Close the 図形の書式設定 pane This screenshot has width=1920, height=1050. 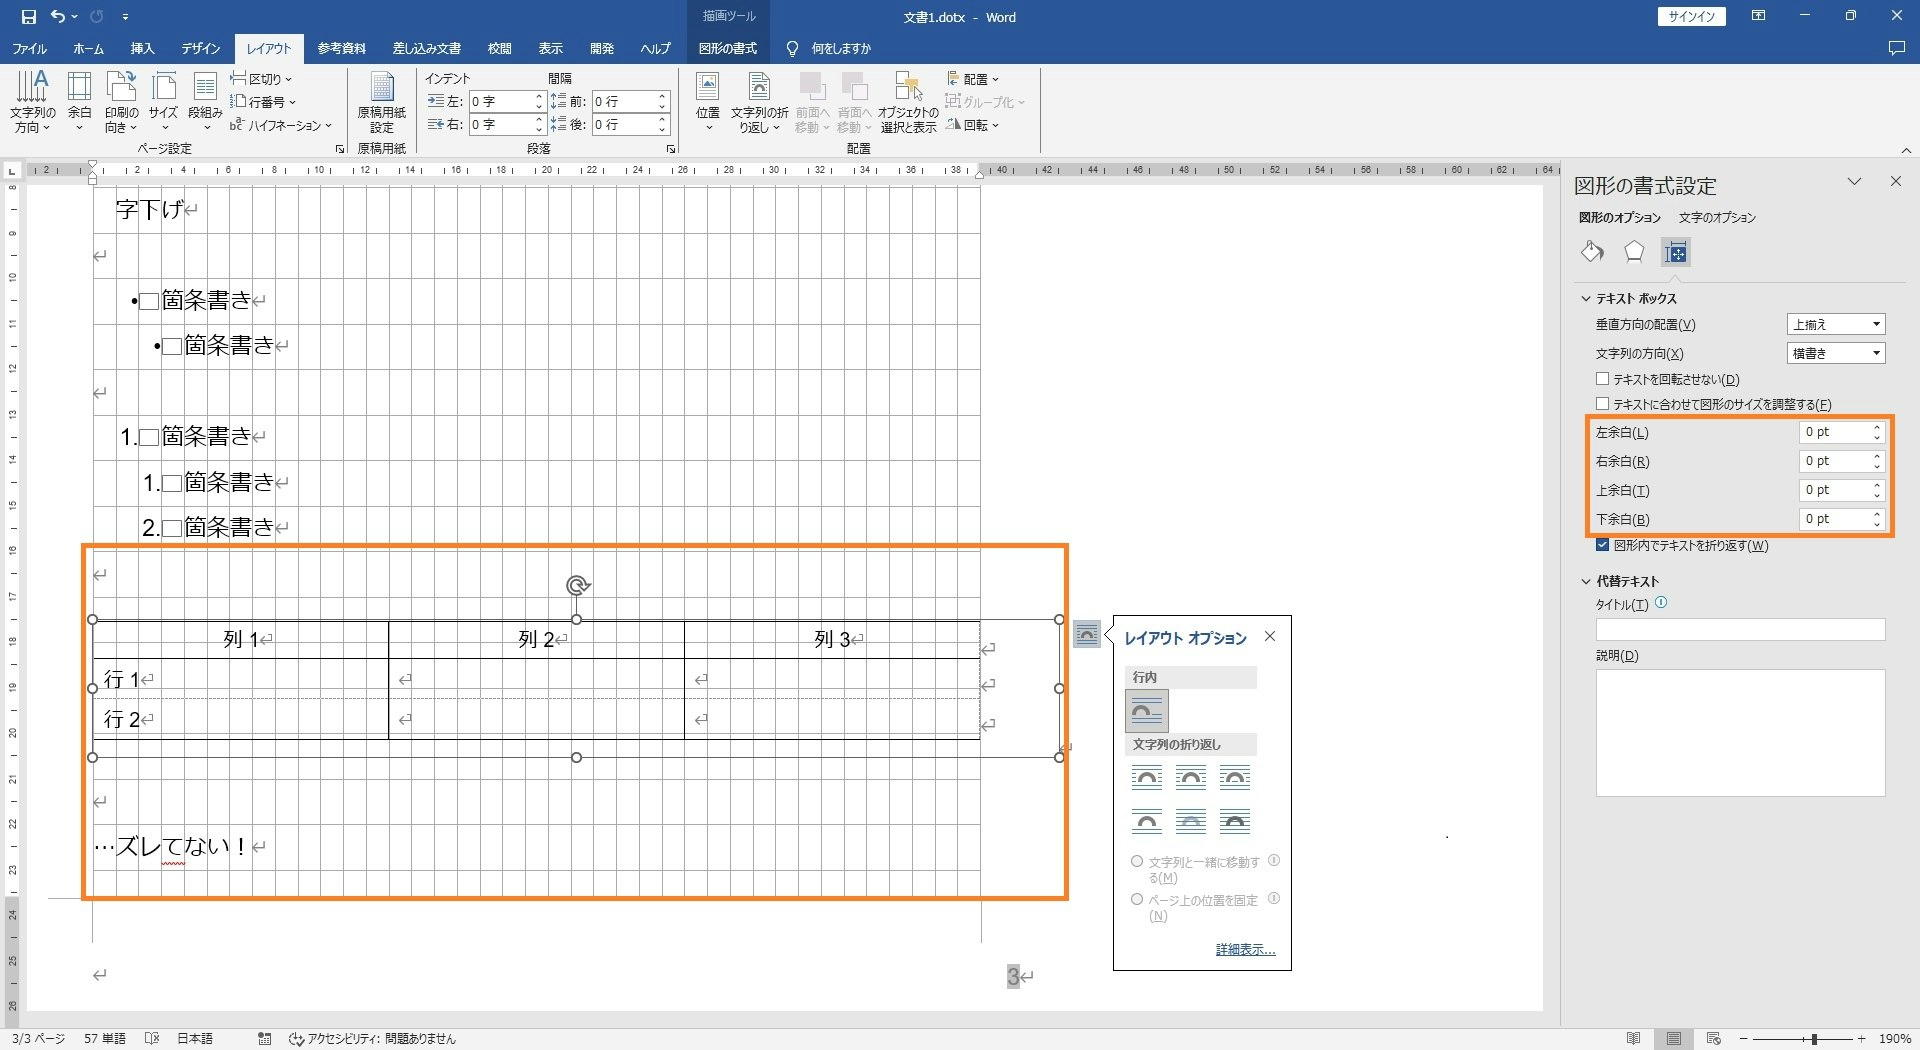tap(1896, 182)
